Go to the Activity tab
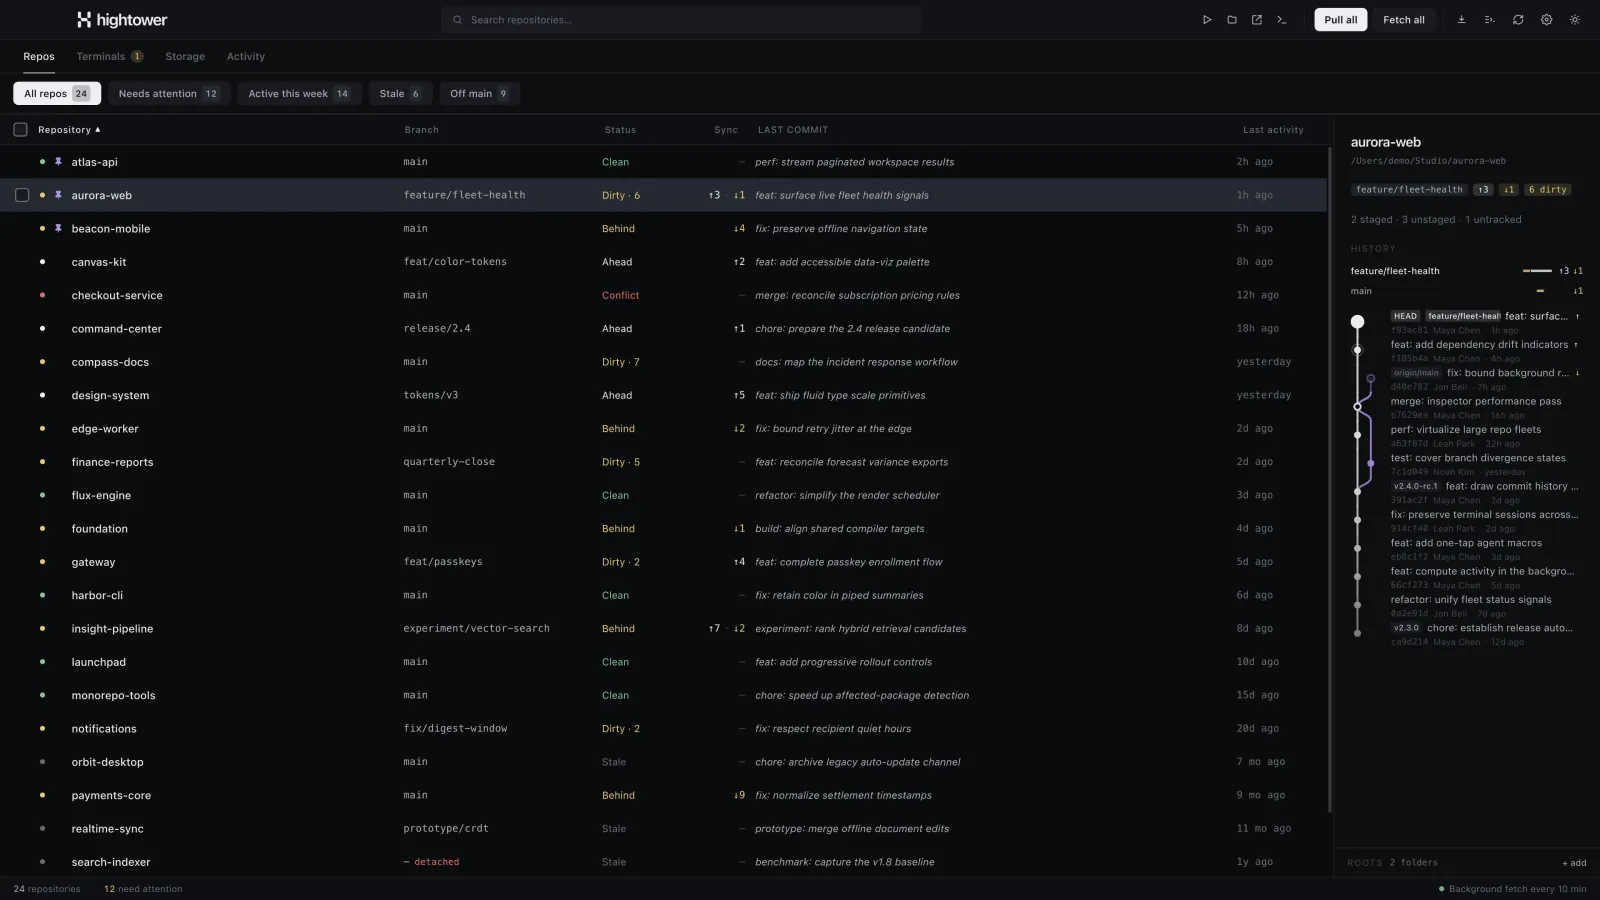 pos(246,57)
